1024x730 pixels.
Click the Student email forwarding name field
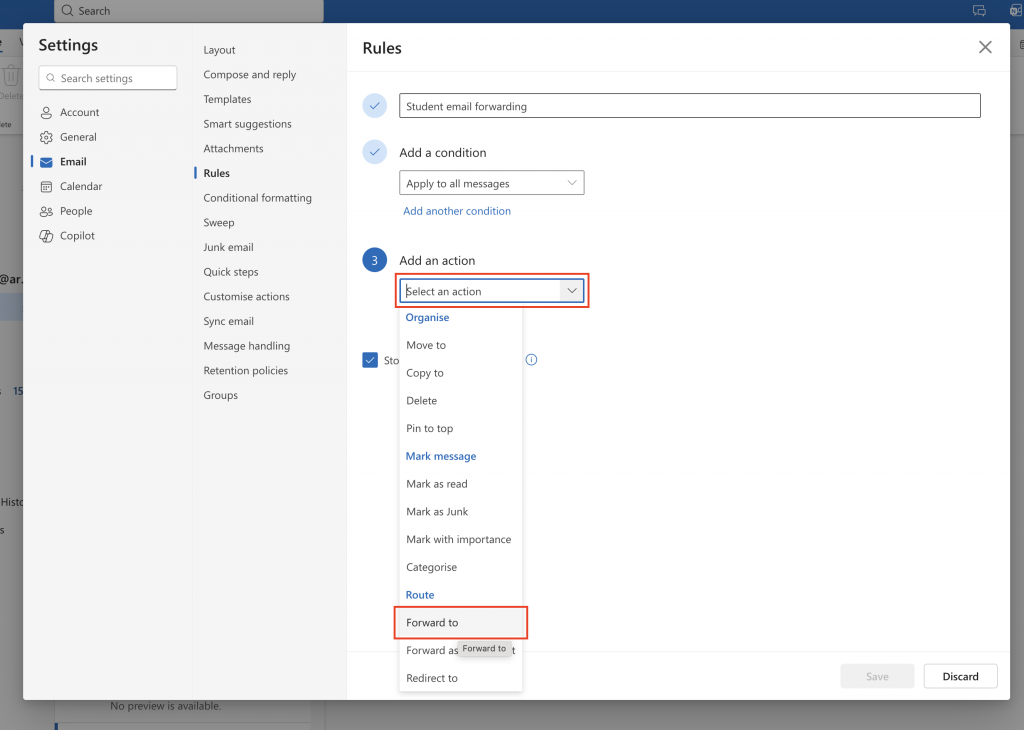click(688, 105)
